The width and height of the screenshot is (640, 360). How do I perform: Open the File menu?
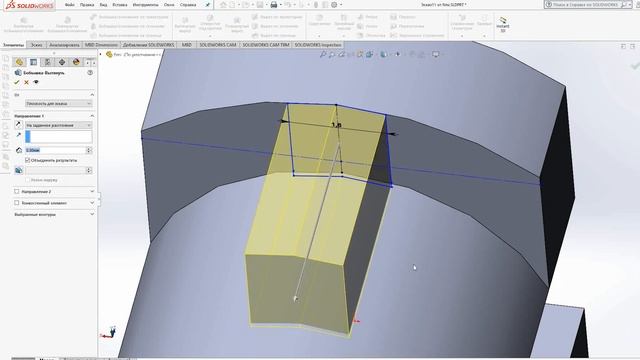(x=70, y=5)
